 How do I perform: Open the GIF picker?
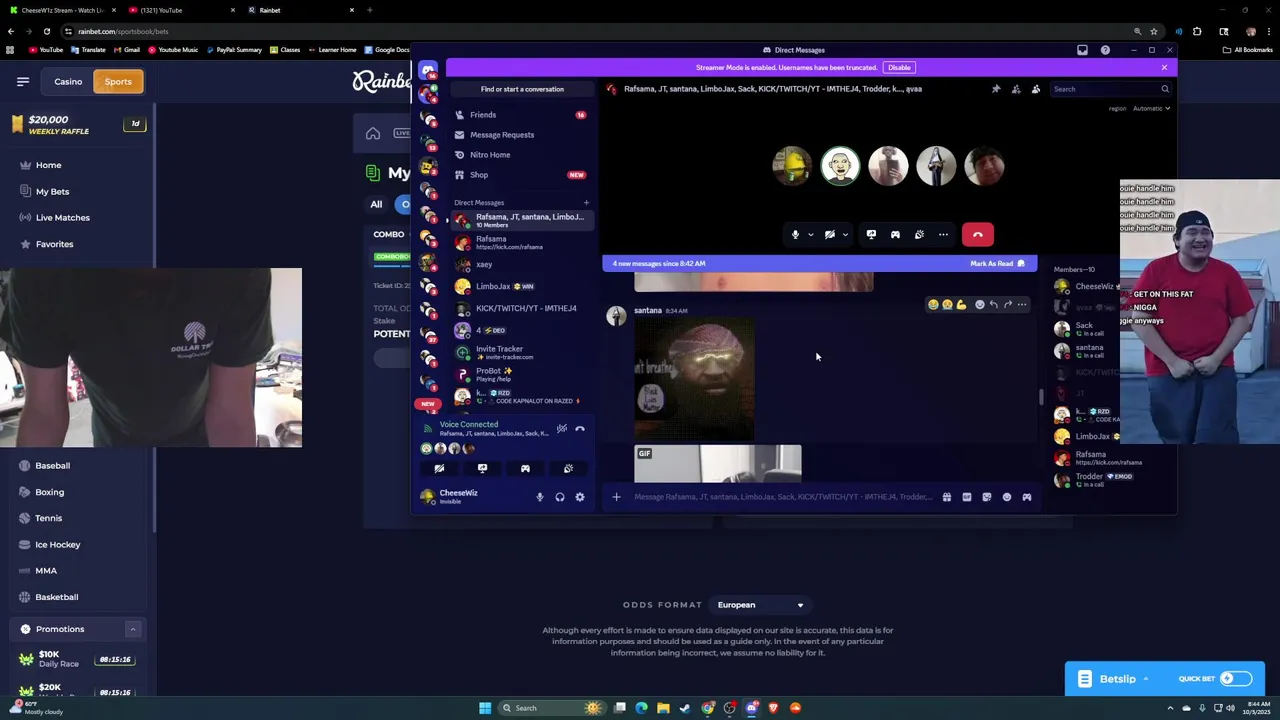click(x=966, y=497)
